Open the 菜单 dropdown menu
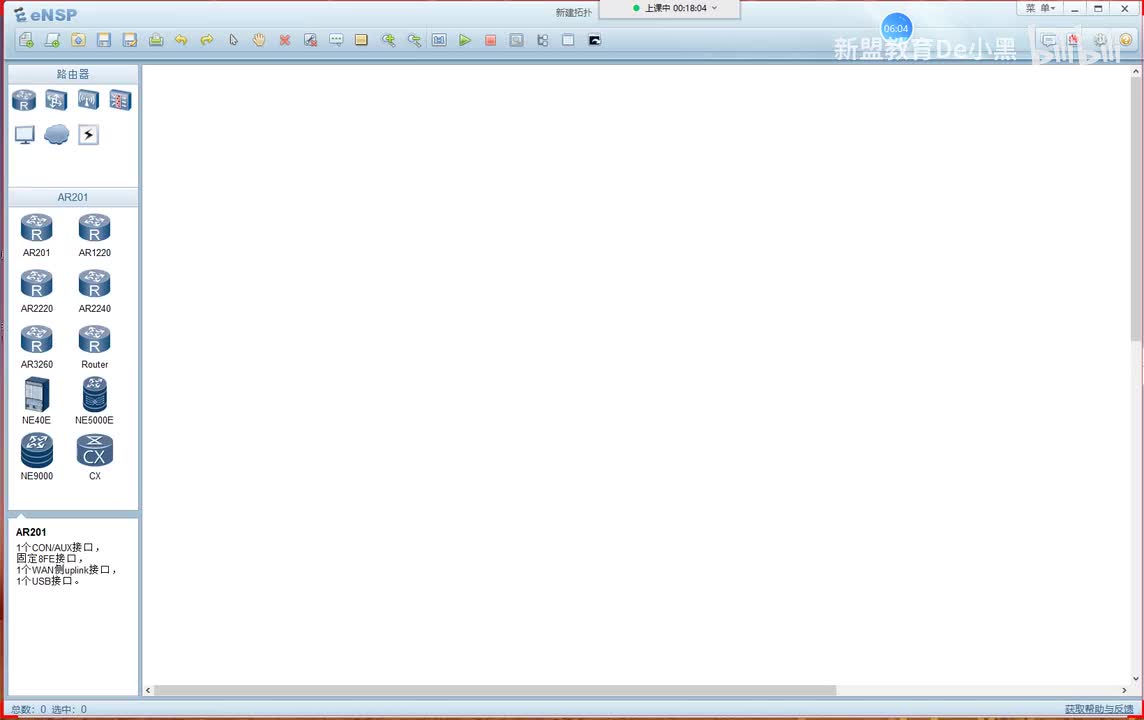The width and height of the screenshot is (1144, 720). [1041, 8]
